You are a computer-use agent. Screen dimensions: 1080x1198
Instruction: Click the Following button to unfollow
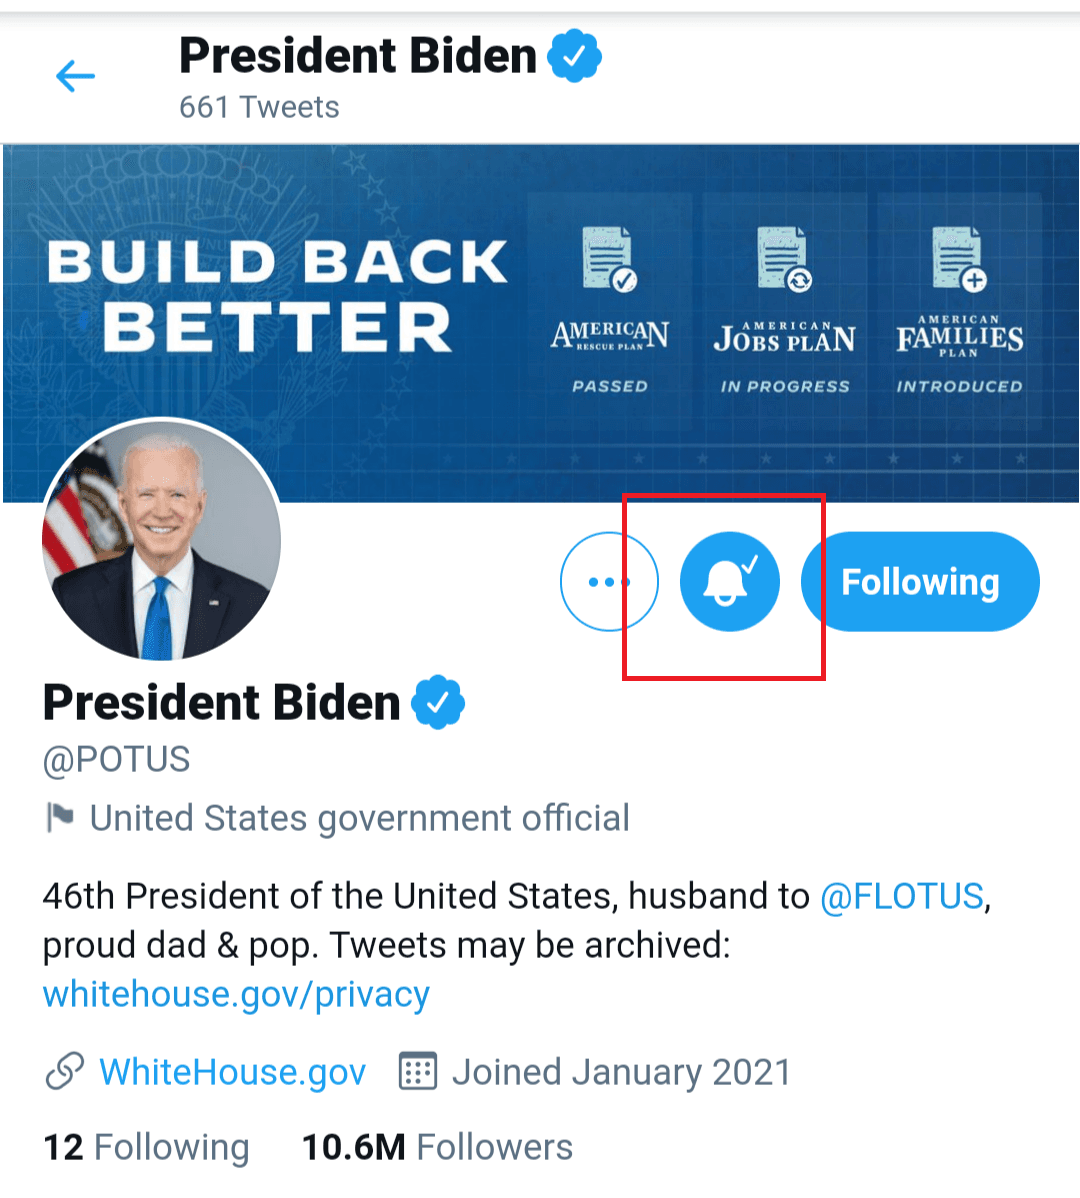coord(920,581)
